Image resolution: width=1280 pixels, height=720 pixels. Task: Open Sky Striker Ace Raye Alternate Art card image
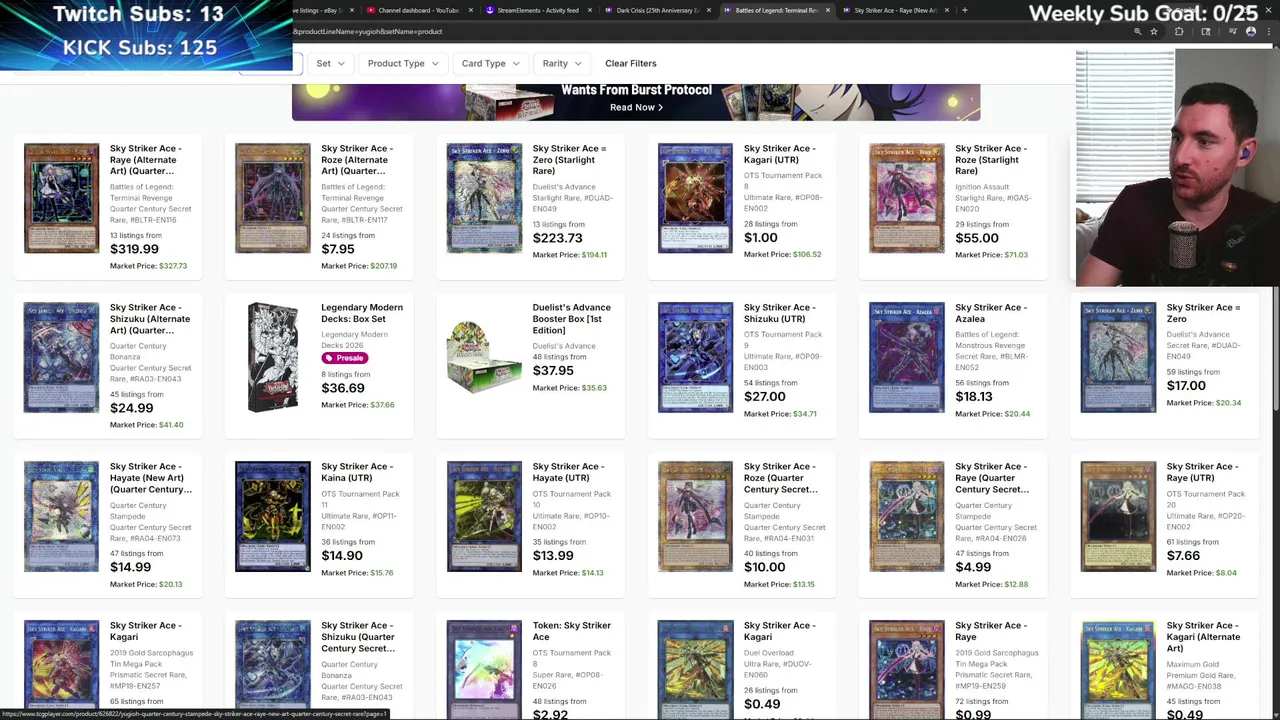tap(62, 198)
